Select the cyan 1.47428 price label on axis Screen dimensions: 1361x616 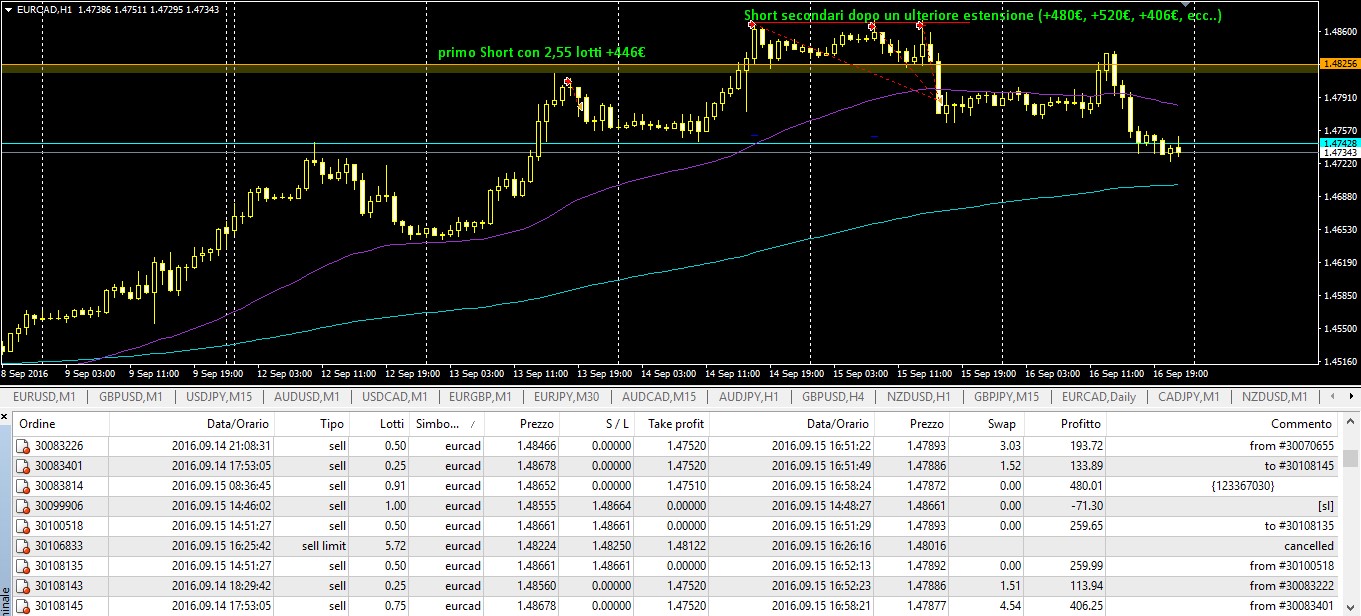1338,143
